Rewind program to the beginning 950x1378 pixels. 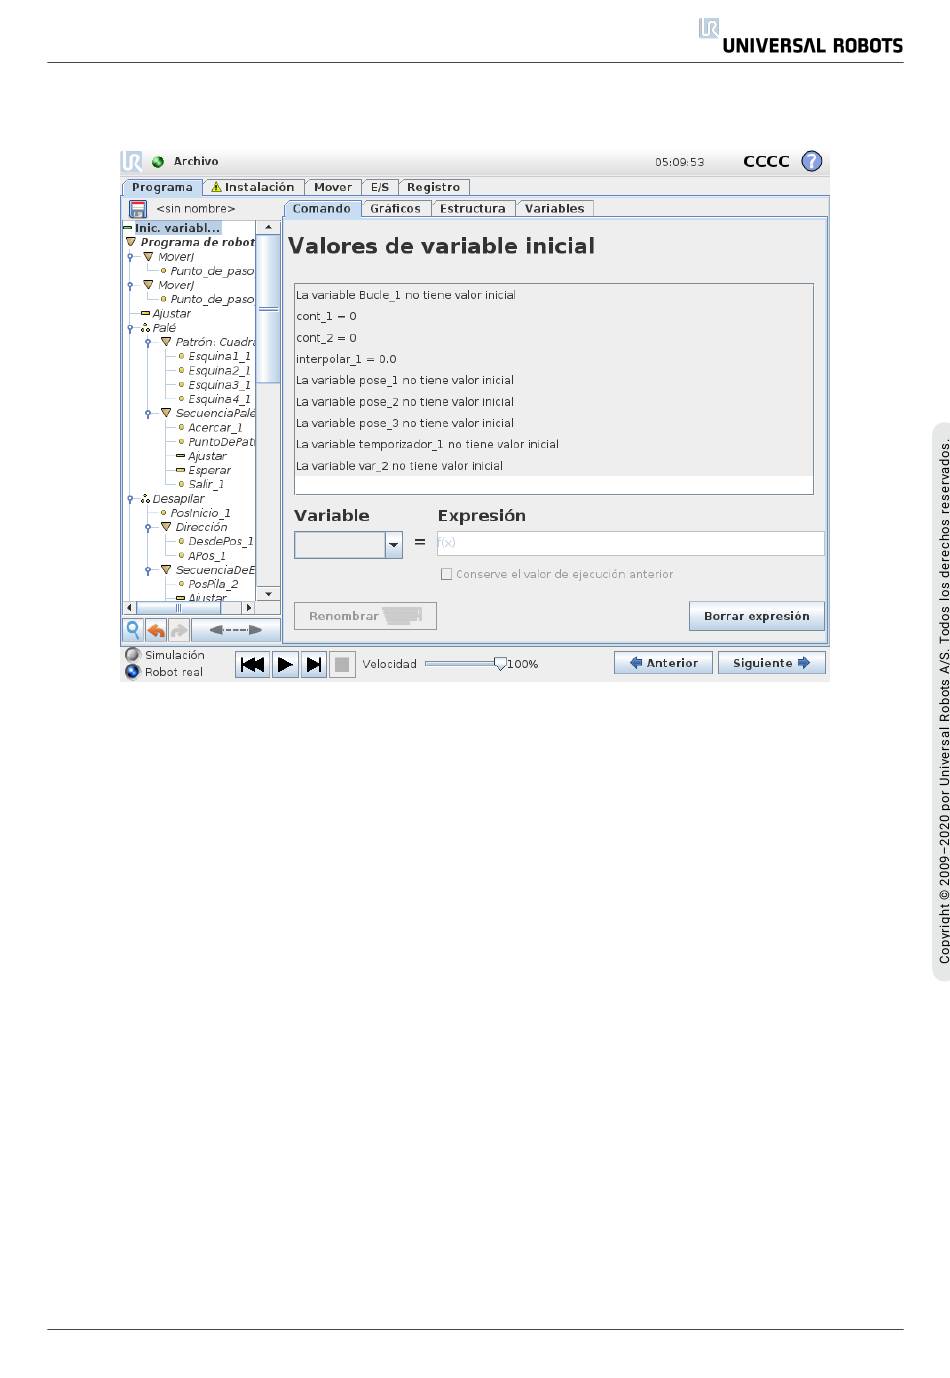tap(253, 664)
